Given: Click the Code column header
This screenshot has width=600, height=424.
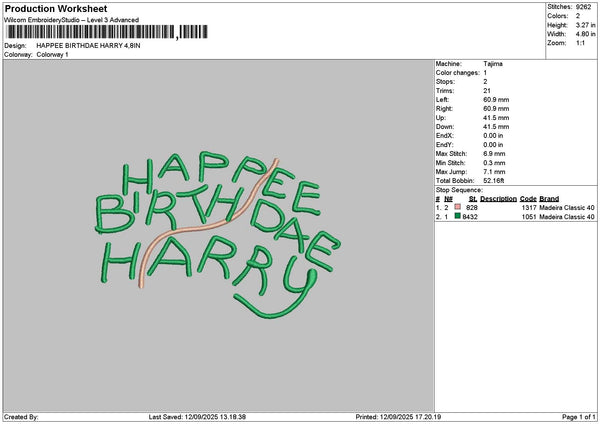Looking at the screenshot, I should tap(528, 199).
